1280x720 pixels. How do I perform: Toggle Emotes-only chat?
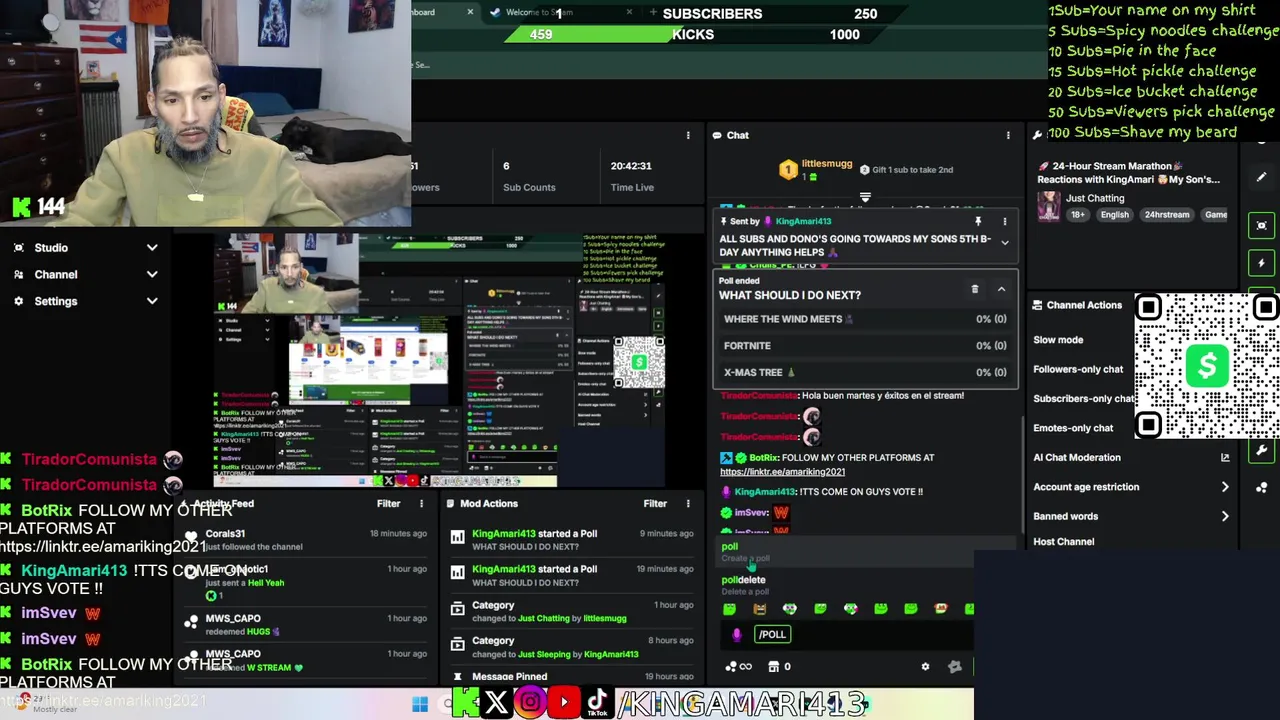[x=1073, y=428]
